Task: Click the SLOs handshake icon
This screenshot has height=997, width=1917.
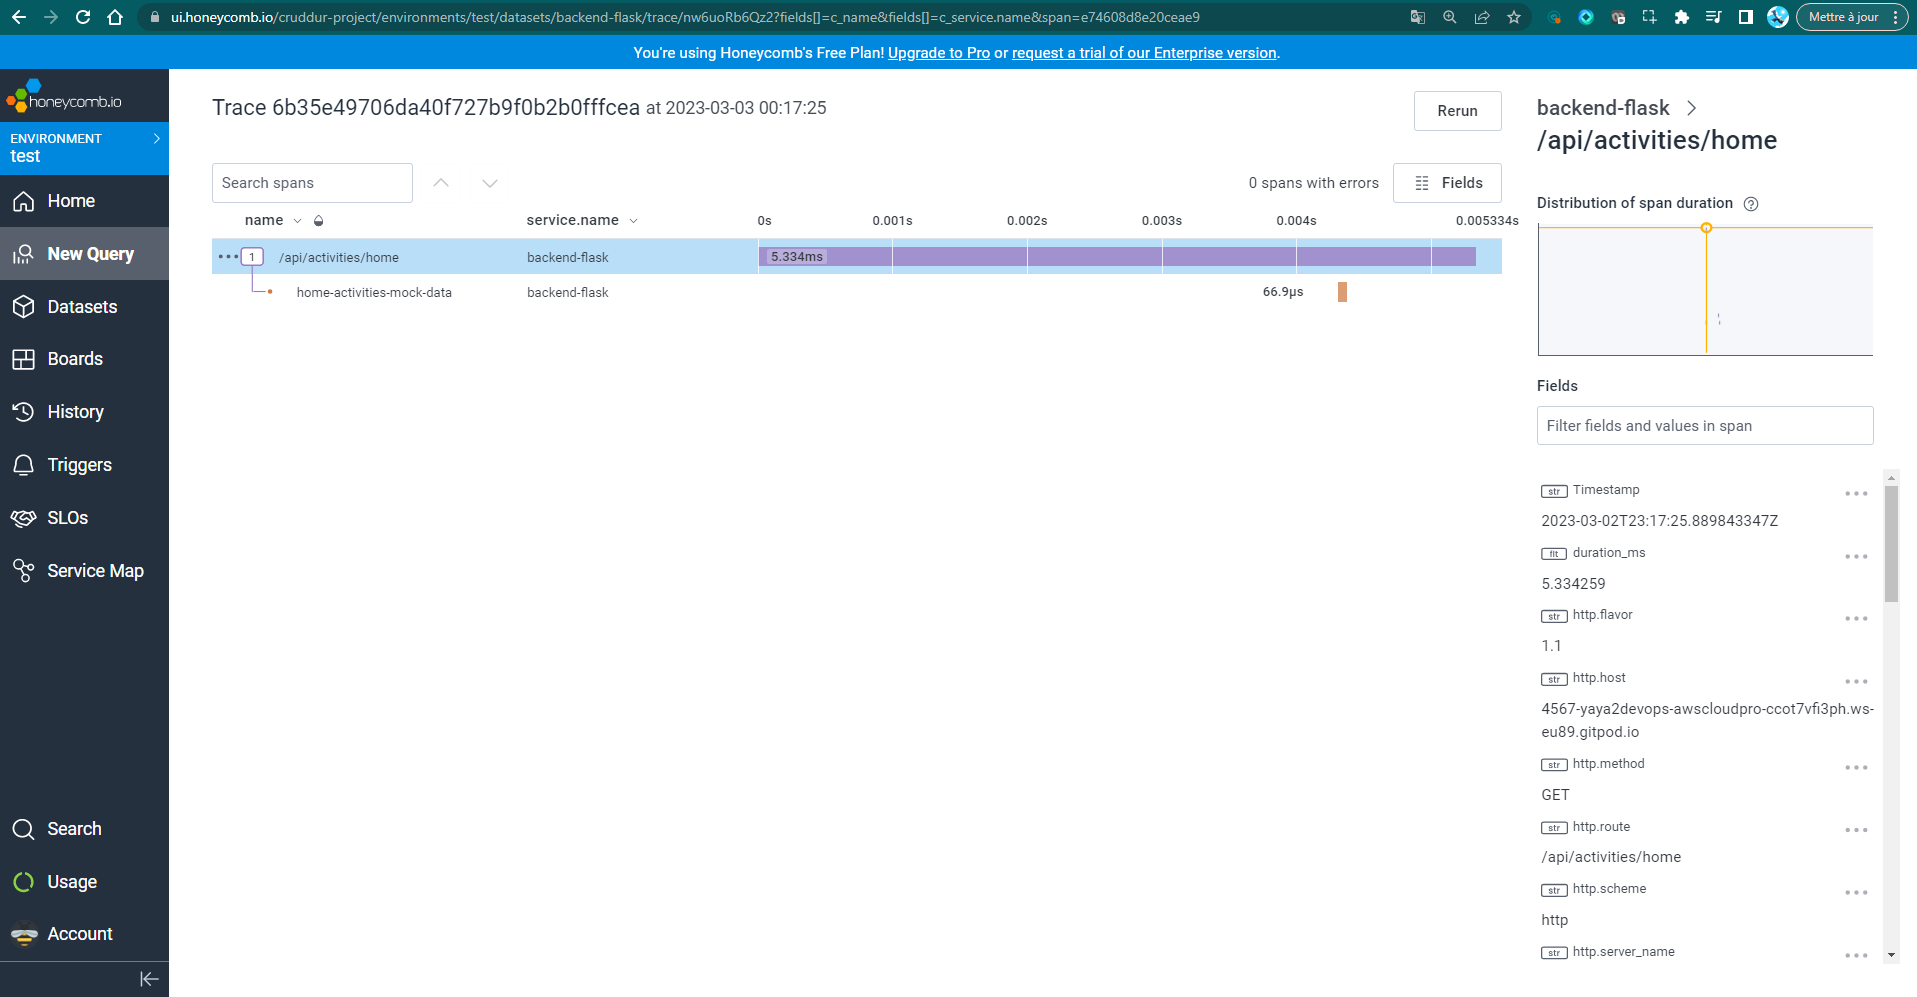Action: pyautogui.click(x=24, y=518)
